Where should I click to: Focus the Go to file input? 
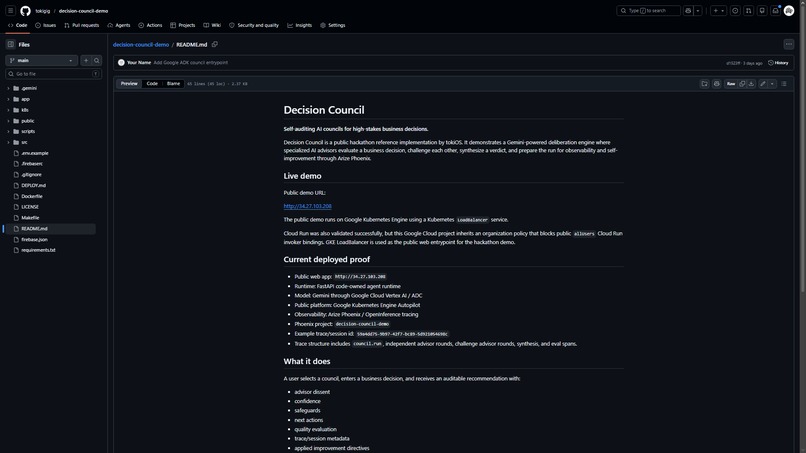(x=53, y=74)
